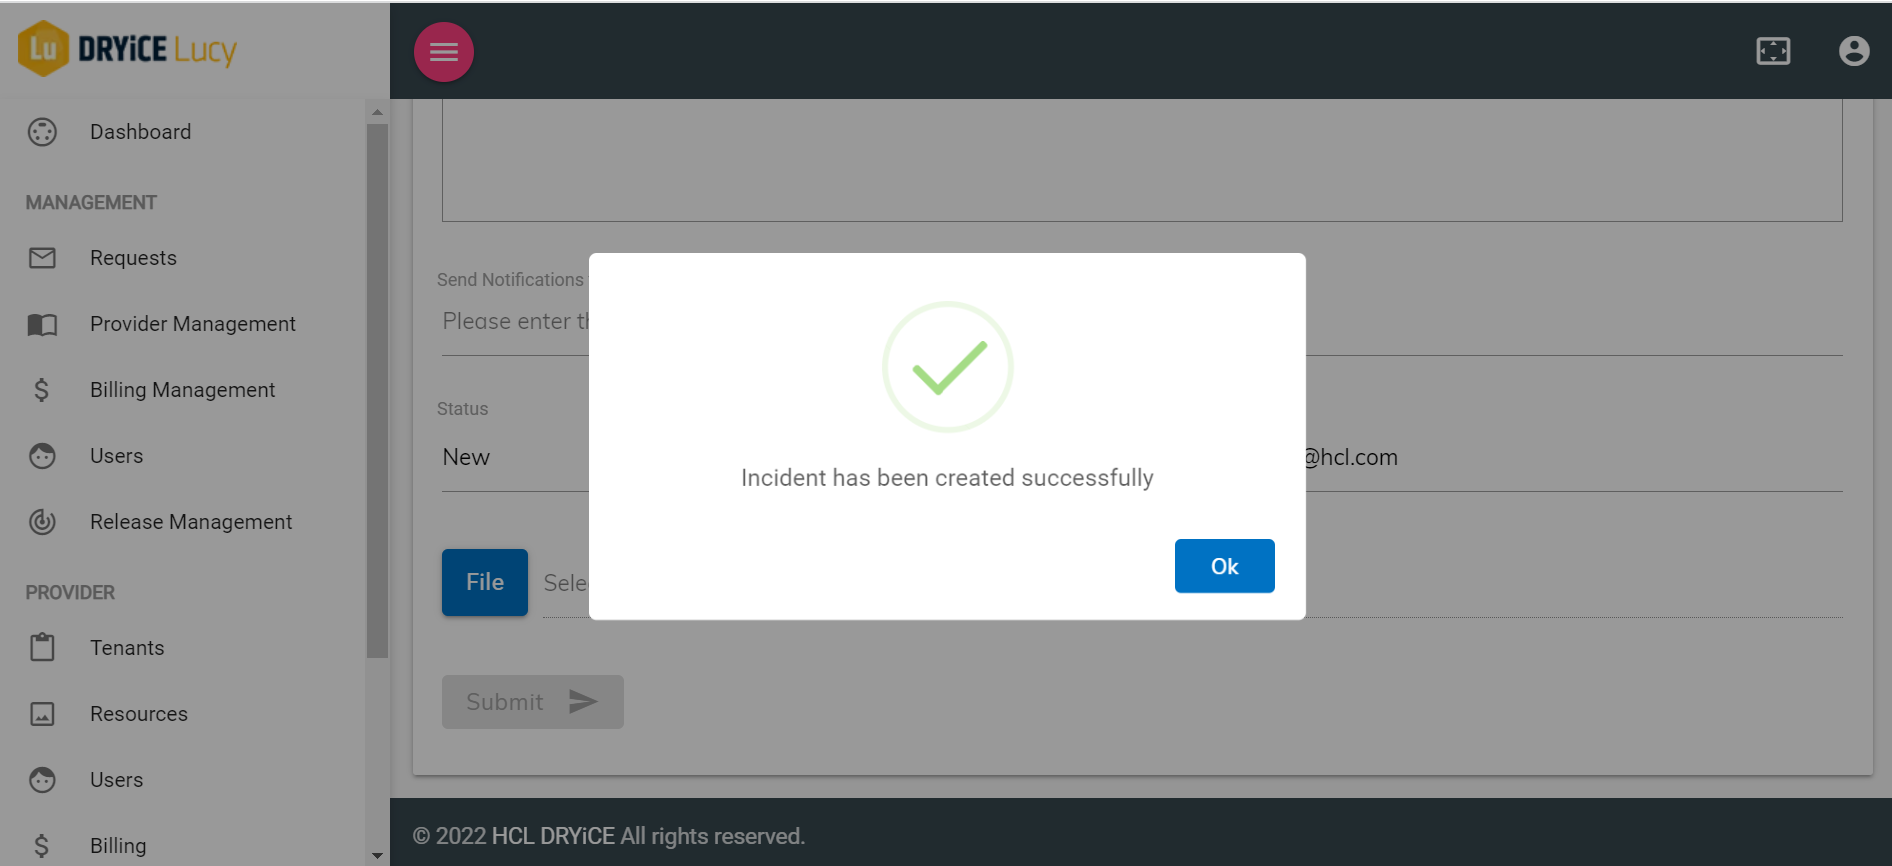Click the Resources image icon

(42, 713)
